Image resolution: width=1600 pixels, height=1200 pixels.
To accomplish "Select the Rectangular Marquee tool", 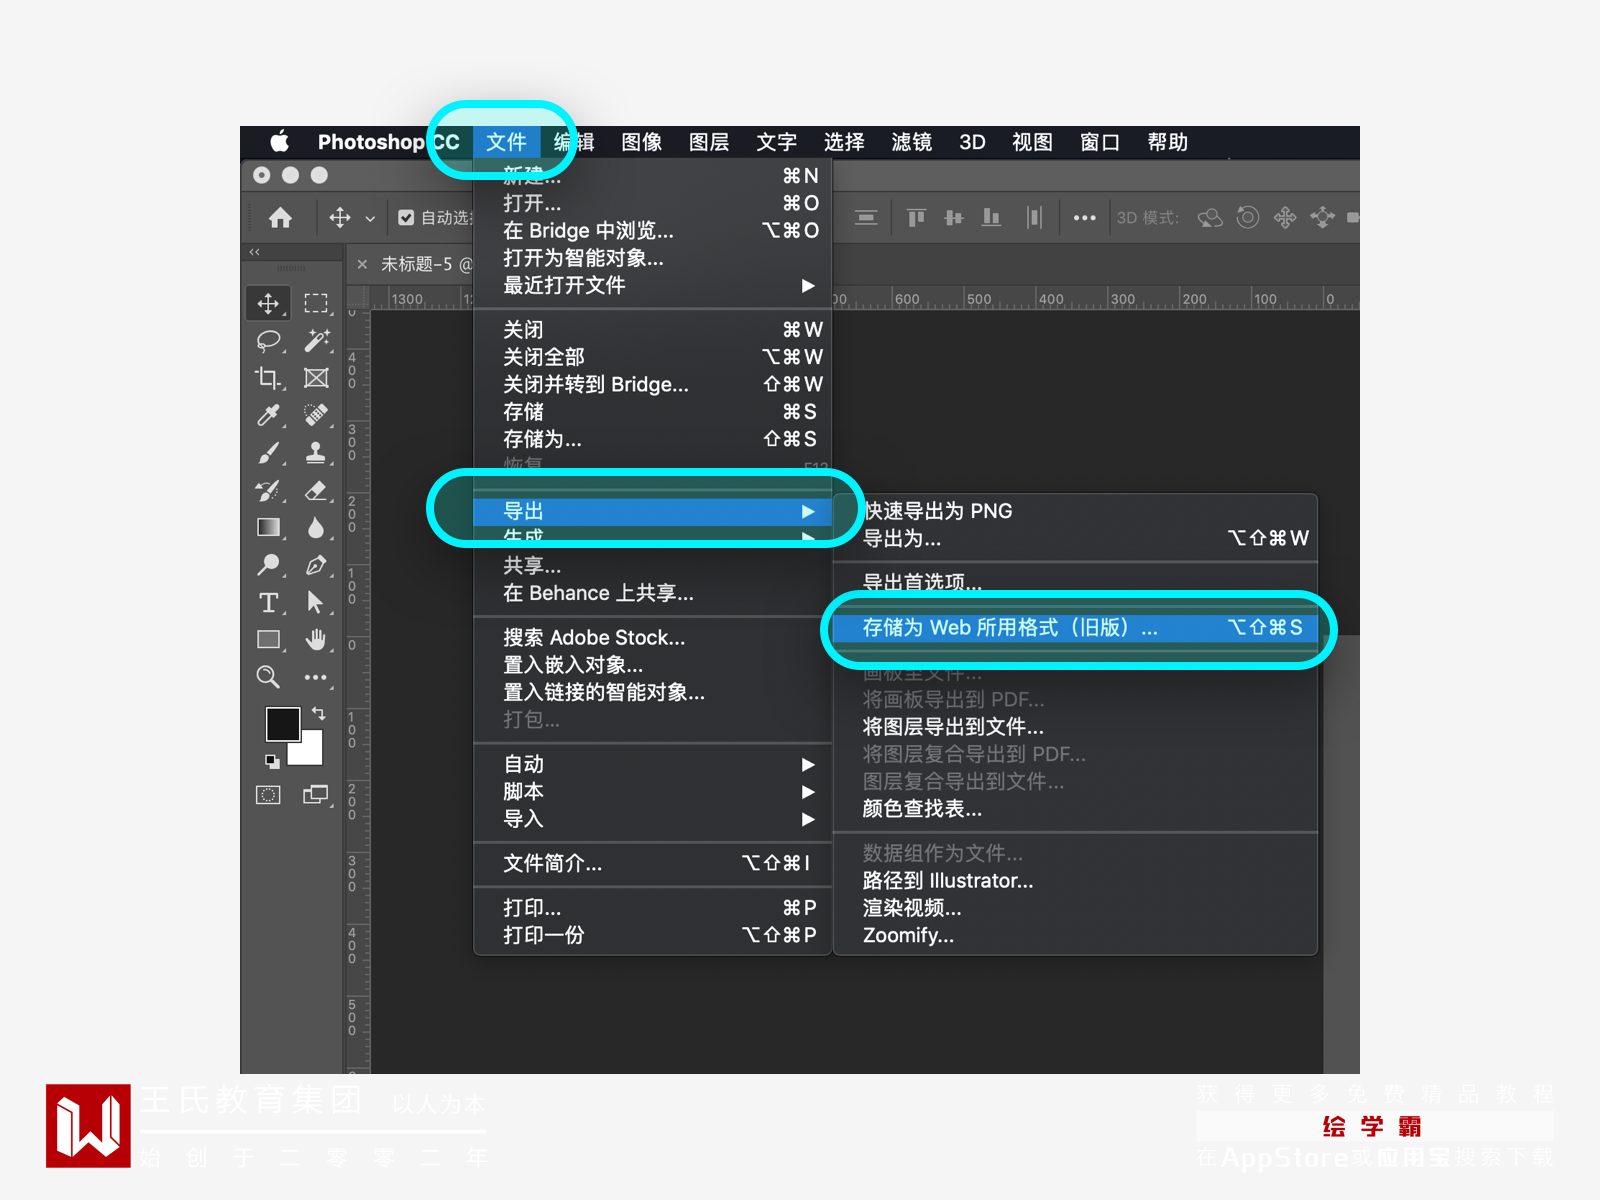I will tap(316, 303).
